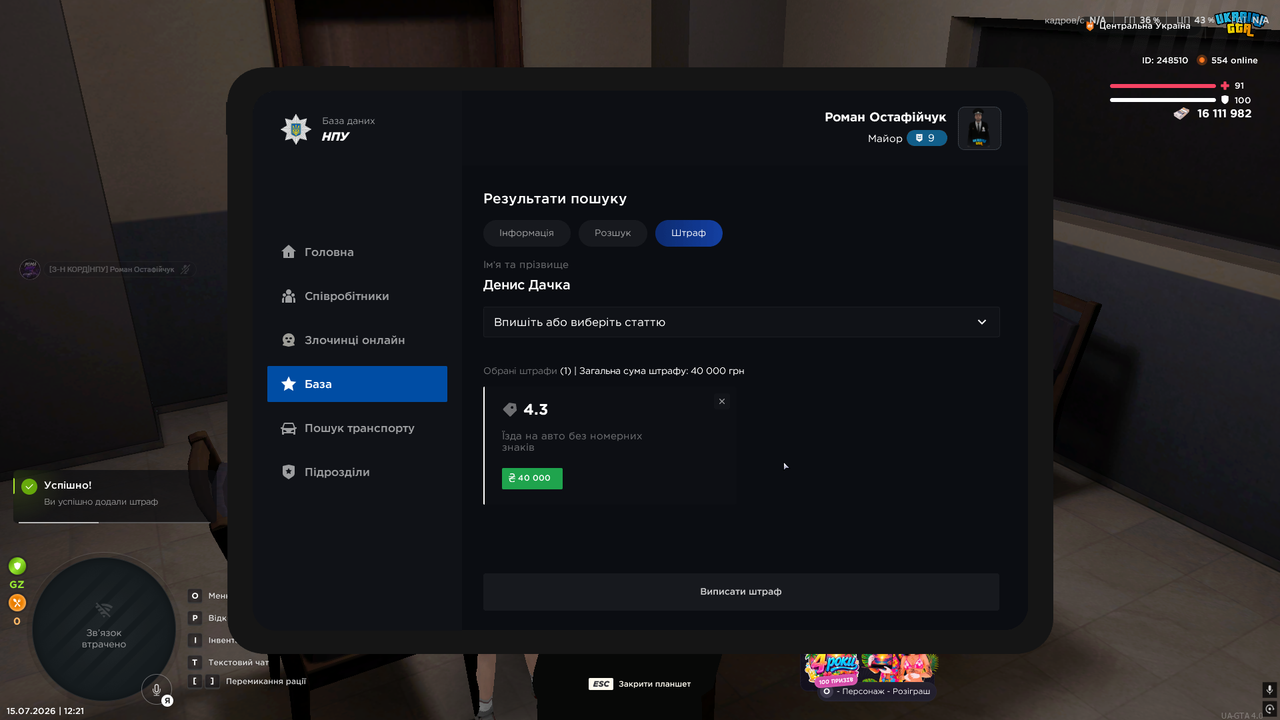Click the green ₴ 40 000 fine amount
Image resolution: width=1280 pixels, height=720 pixels.
pos(532,478)
